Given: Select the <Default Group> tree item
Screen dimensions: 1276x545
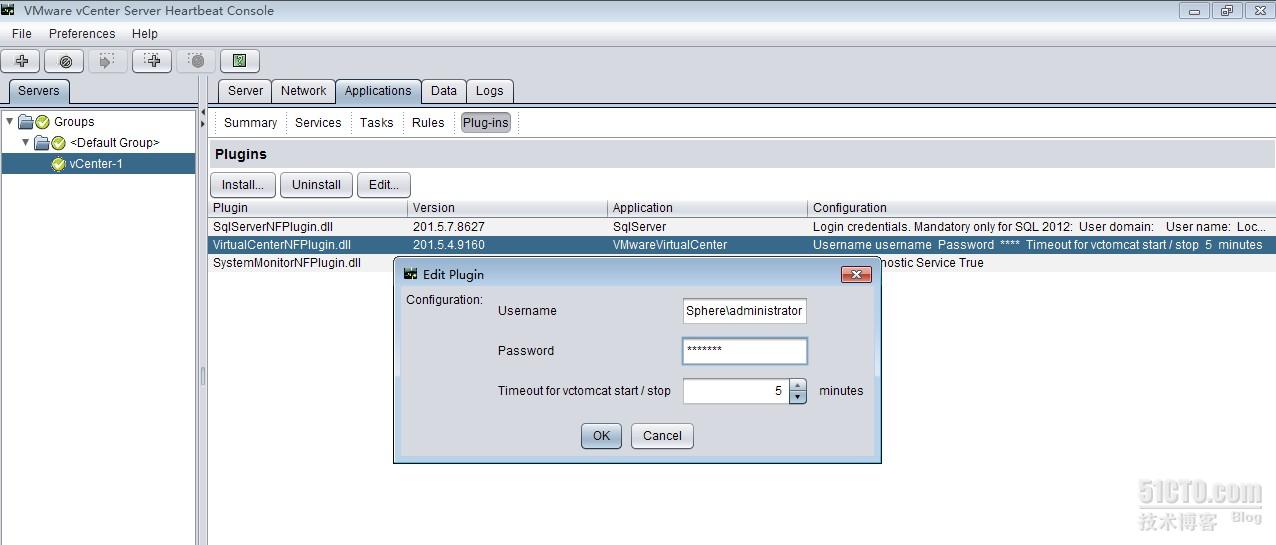Looking at the screenshot, I should point(114,143).
